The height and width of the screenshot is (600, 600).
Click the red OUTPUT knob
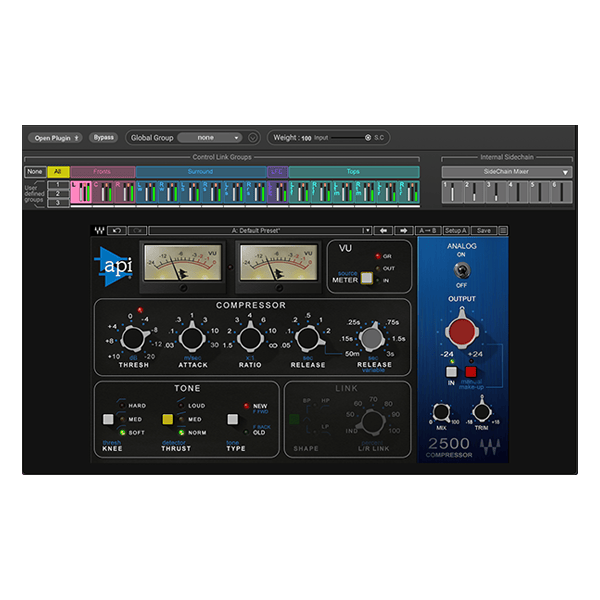coord(462,331)
